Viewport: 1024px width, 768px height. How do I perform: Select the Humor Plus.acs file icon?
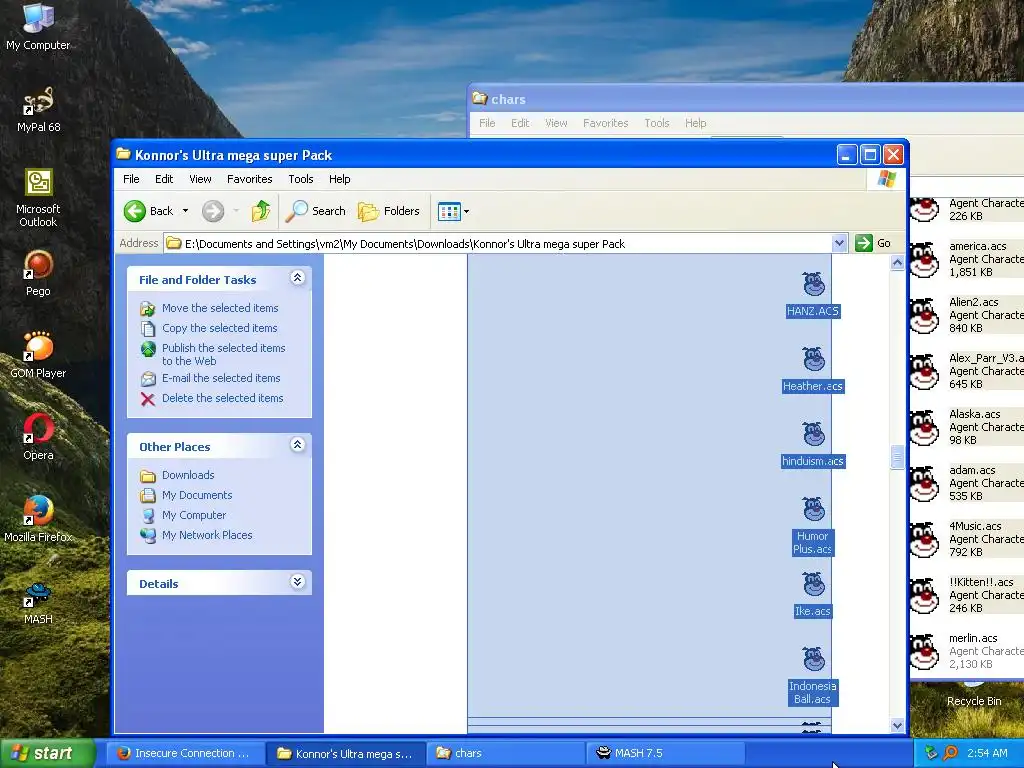click(813, 509)
